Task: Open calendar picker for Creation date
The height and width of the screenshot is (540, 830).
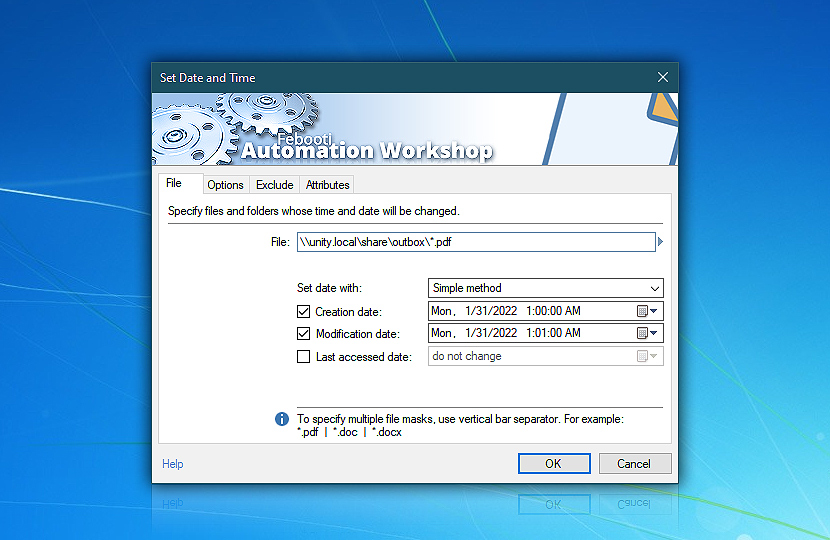Action: (647, 311)
